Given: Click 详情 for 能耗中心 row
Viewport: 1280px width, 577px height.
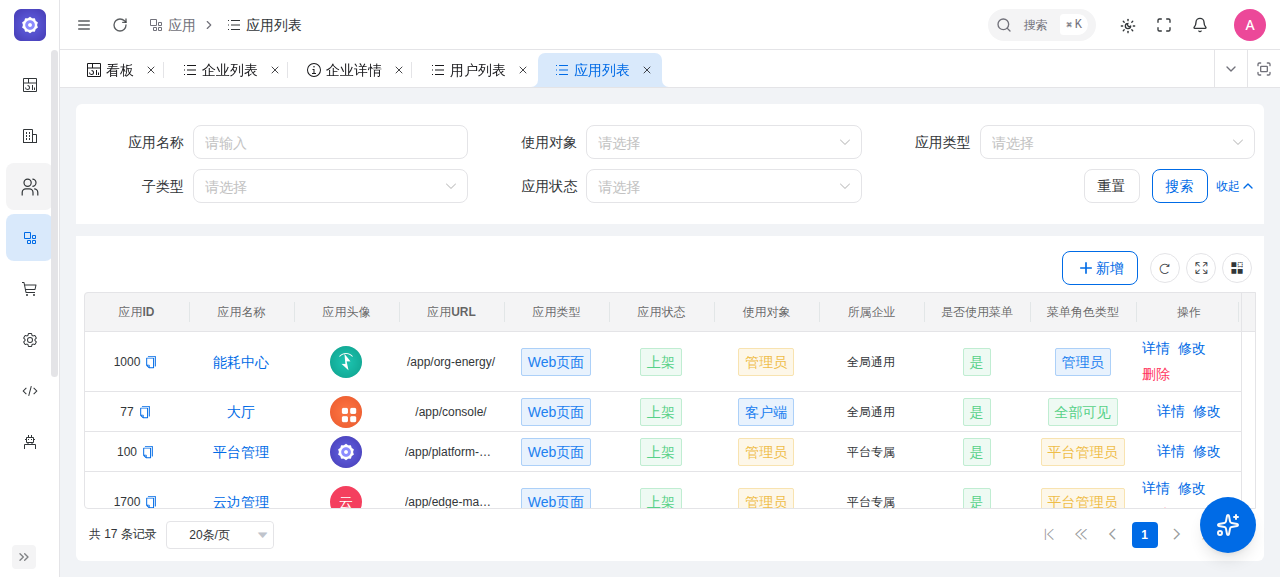Looking at the screenshot, I should 1156,348.
